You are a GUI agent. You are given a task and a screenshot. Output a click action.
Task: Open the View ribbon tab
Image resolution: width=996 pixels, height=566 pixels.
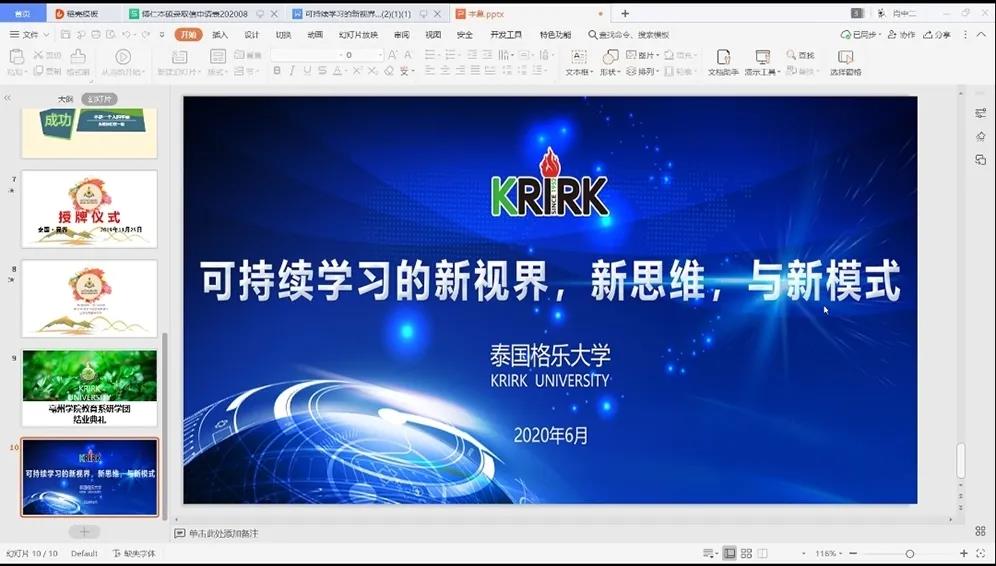click(x=433, y=34)
